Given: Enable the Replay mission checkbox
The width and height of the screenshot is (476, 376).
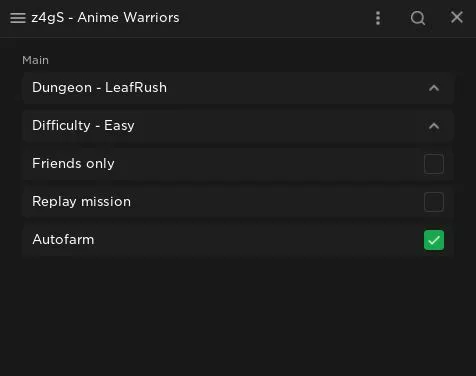Looking at the screenshot, I should pos(434,202).
